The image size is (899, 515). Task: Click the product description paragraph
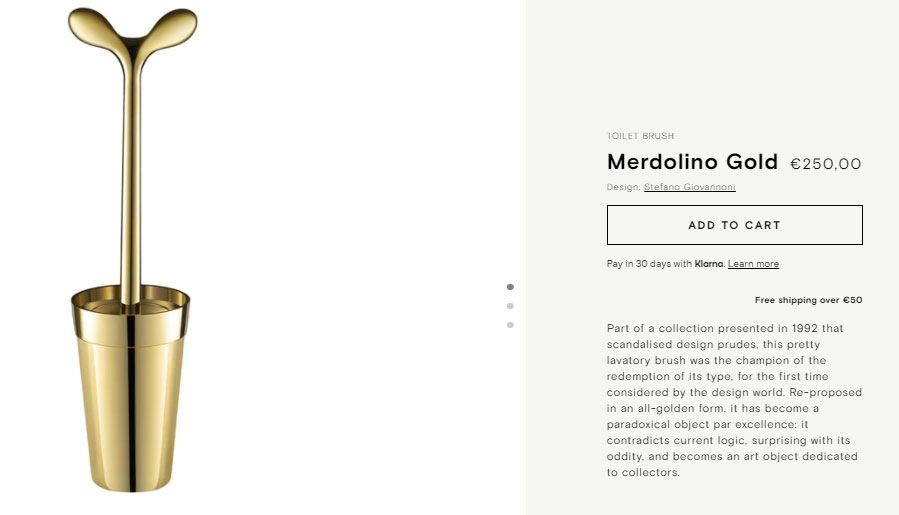click(734, 400)
